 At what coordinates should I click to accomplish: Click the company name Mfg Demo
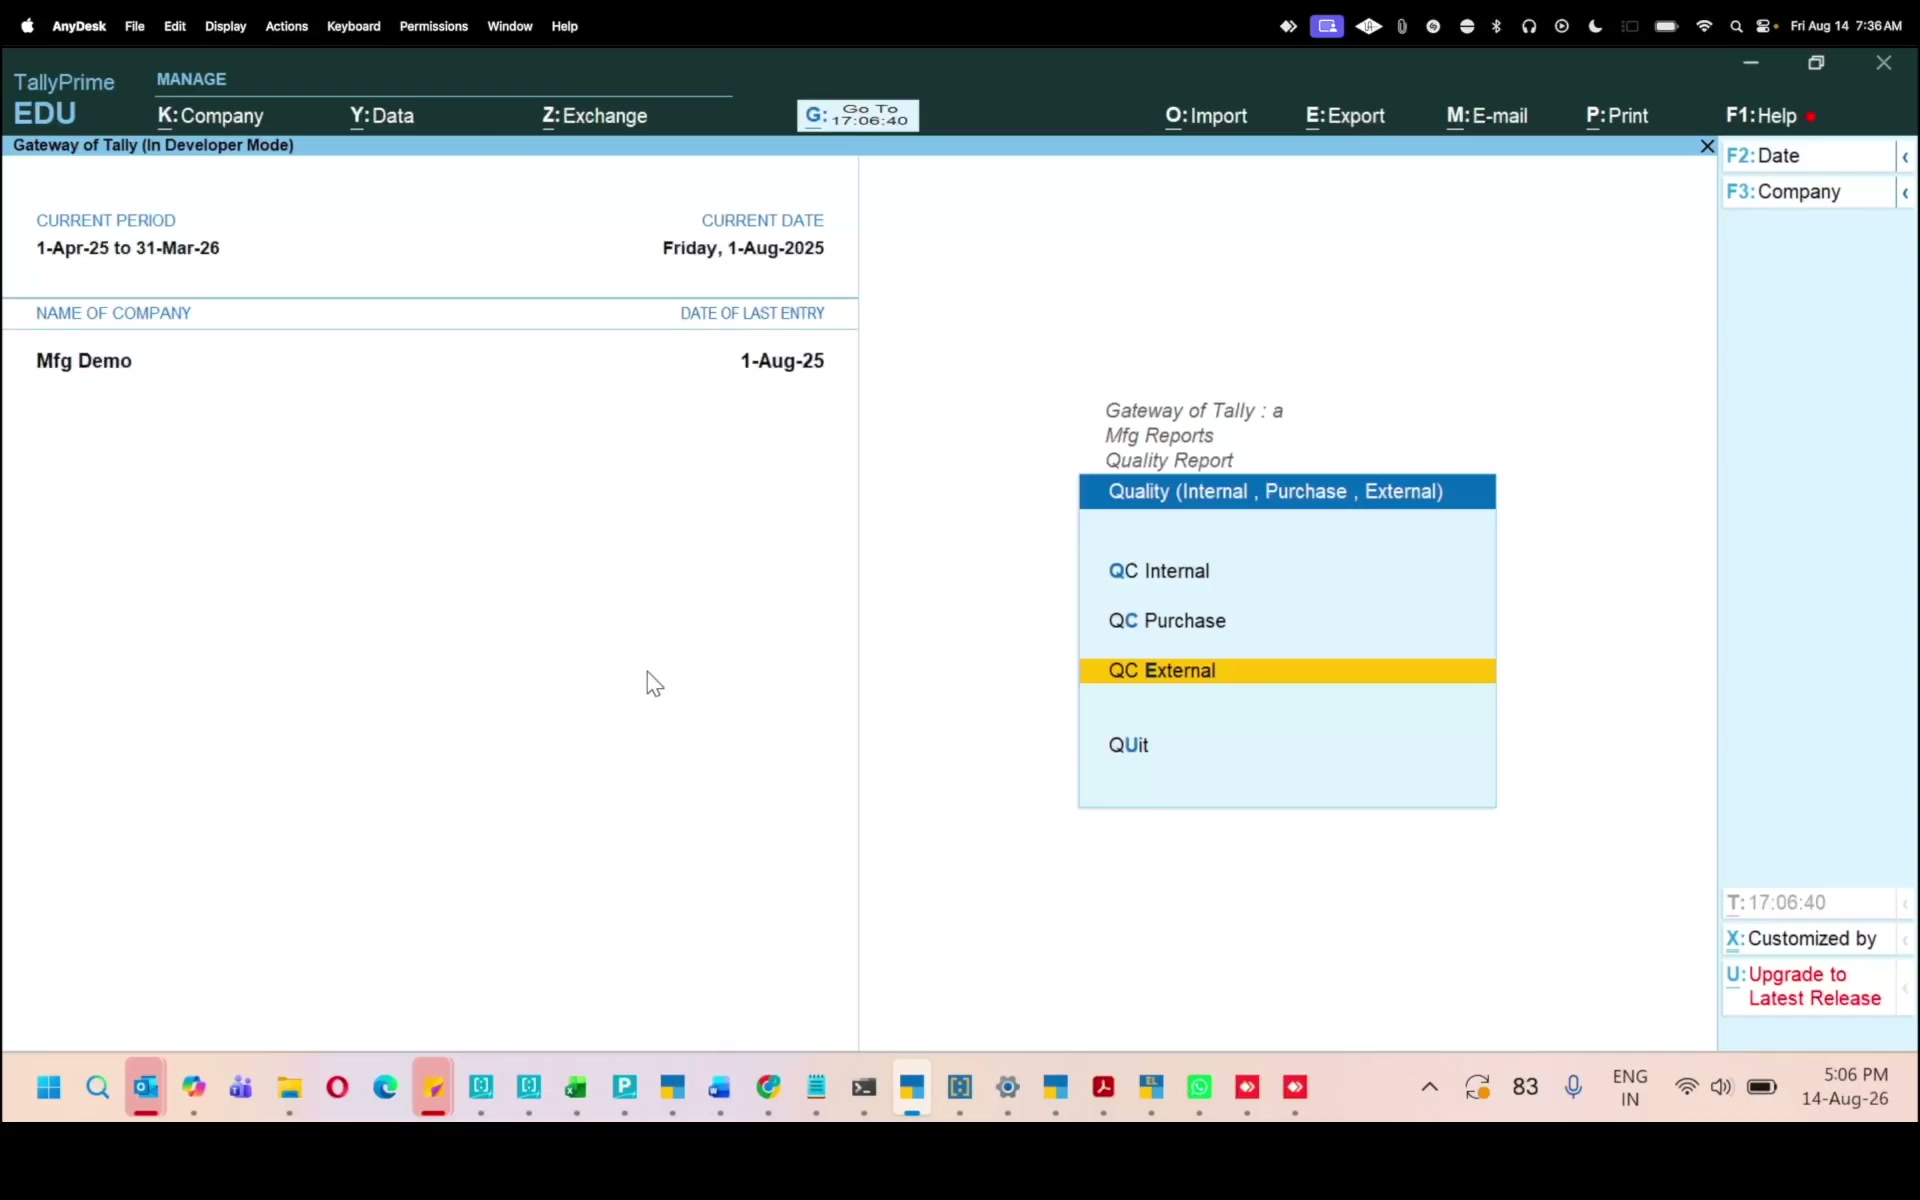point(84,361)
